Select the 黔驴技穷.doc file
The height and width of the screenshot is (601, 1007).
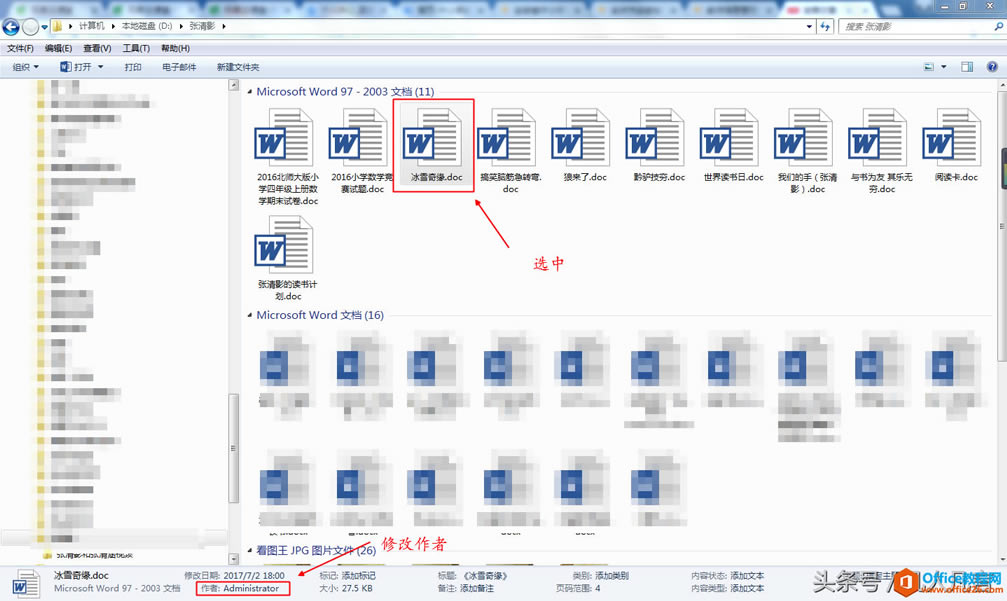[659, 145]
